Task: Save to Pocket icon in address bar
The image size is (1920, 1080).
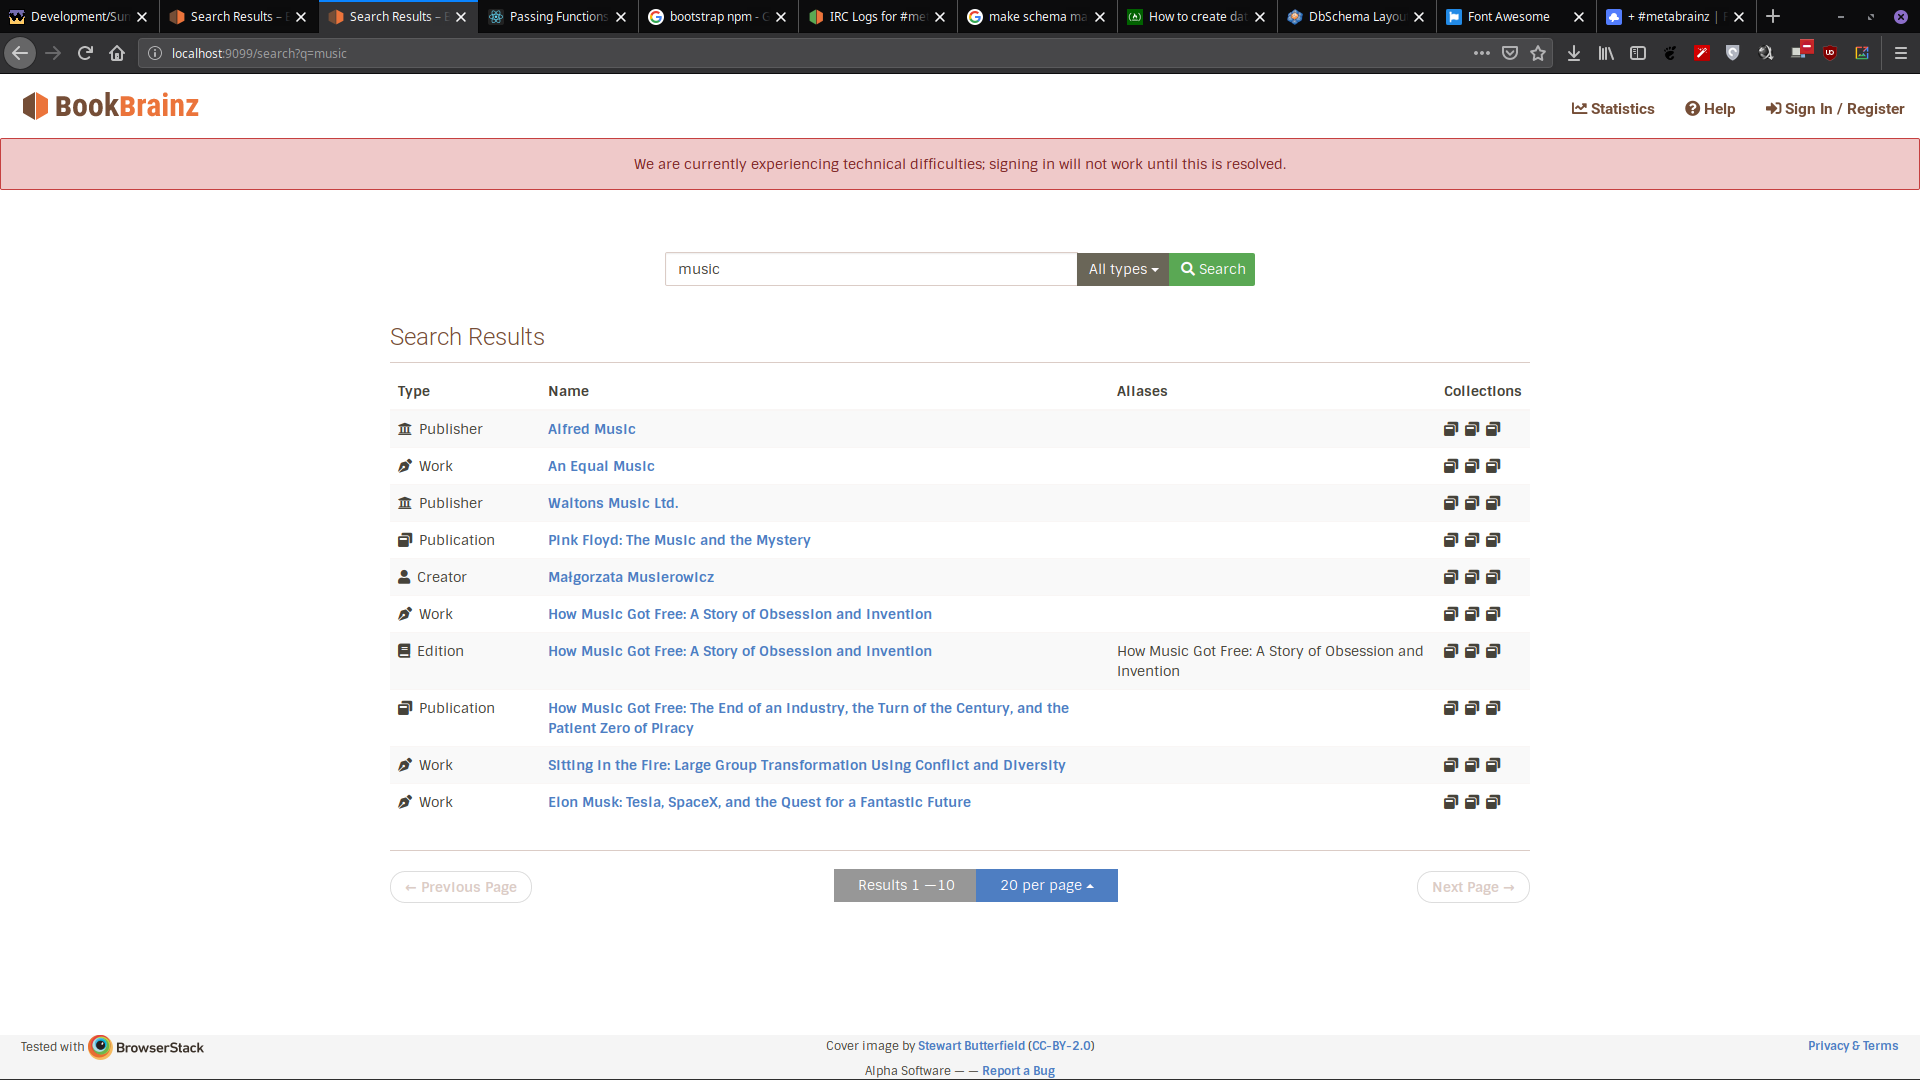Action: point(1510,53)
